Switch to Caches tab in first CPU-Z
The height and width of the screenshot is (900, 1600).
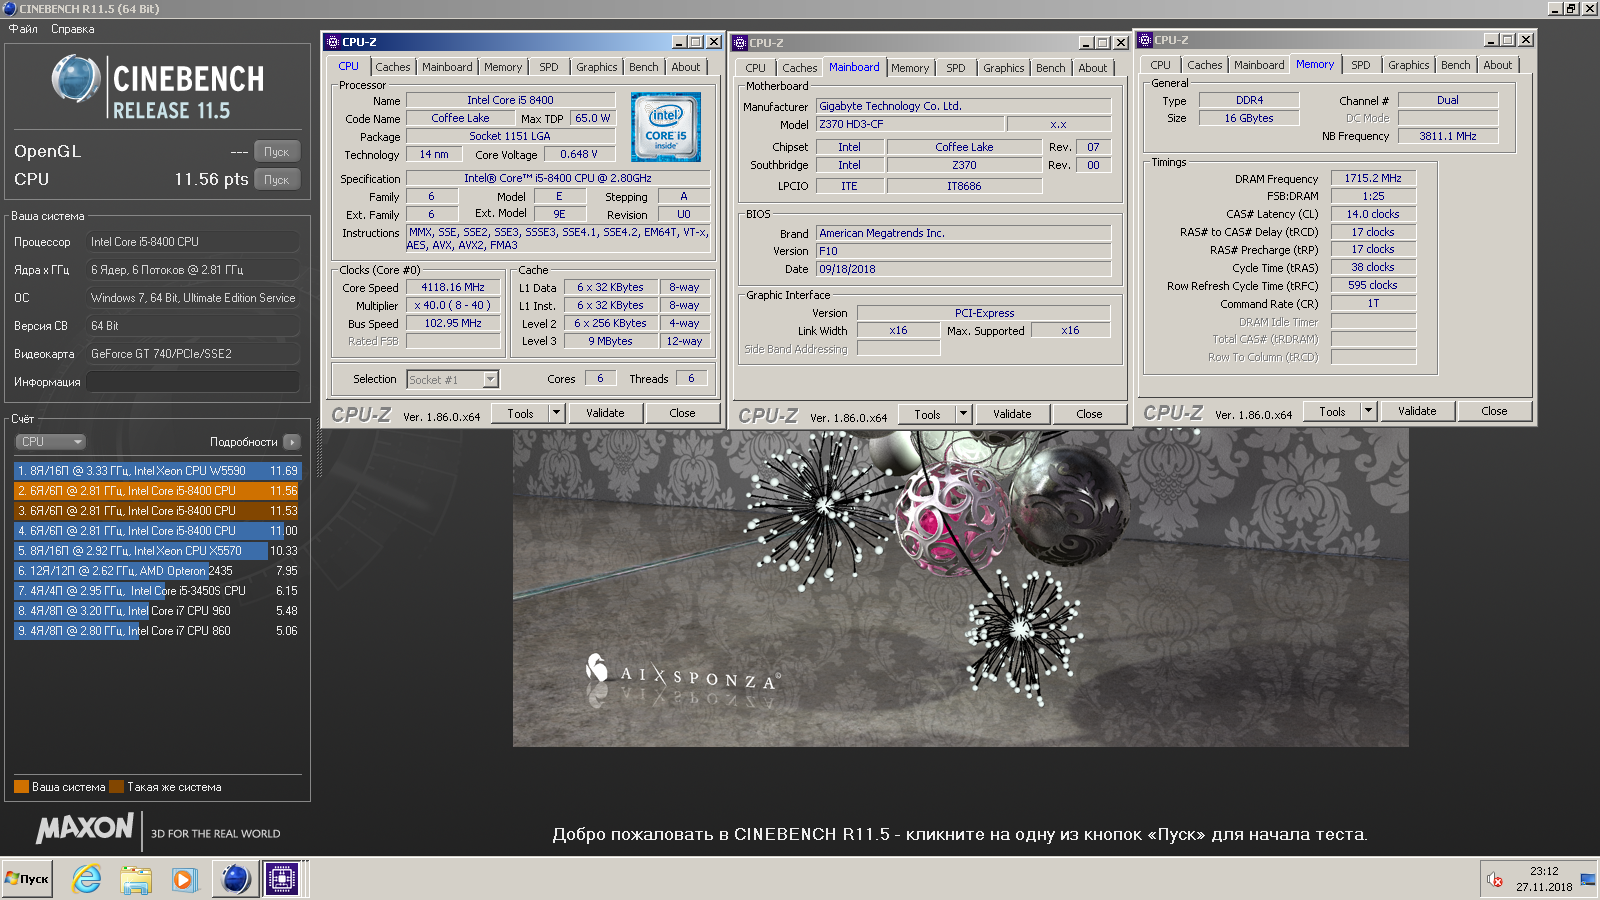click(x=393, y=67)
